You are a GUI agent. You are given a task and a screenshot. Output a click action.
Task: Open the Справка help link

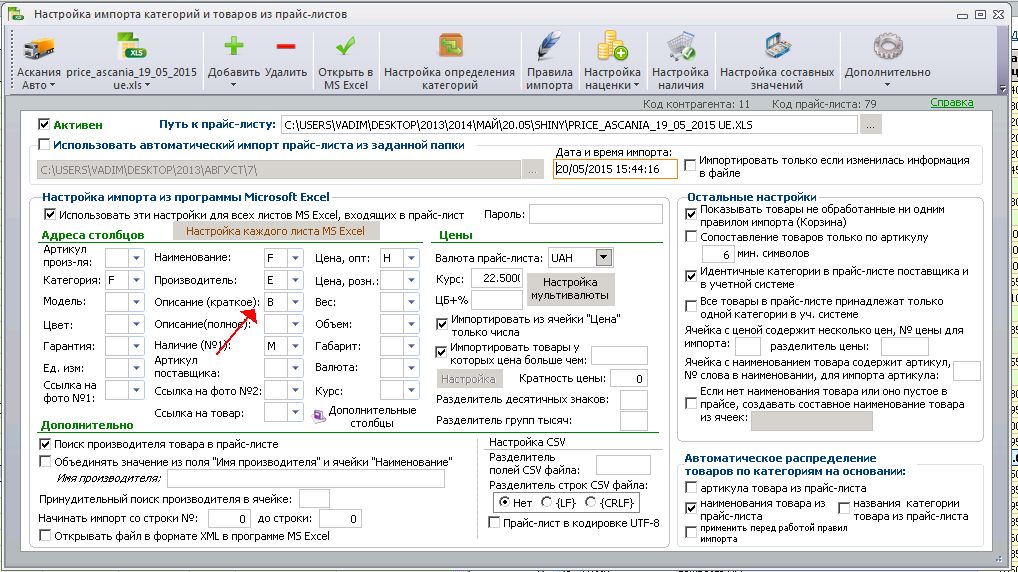click(x=951, y=103)
